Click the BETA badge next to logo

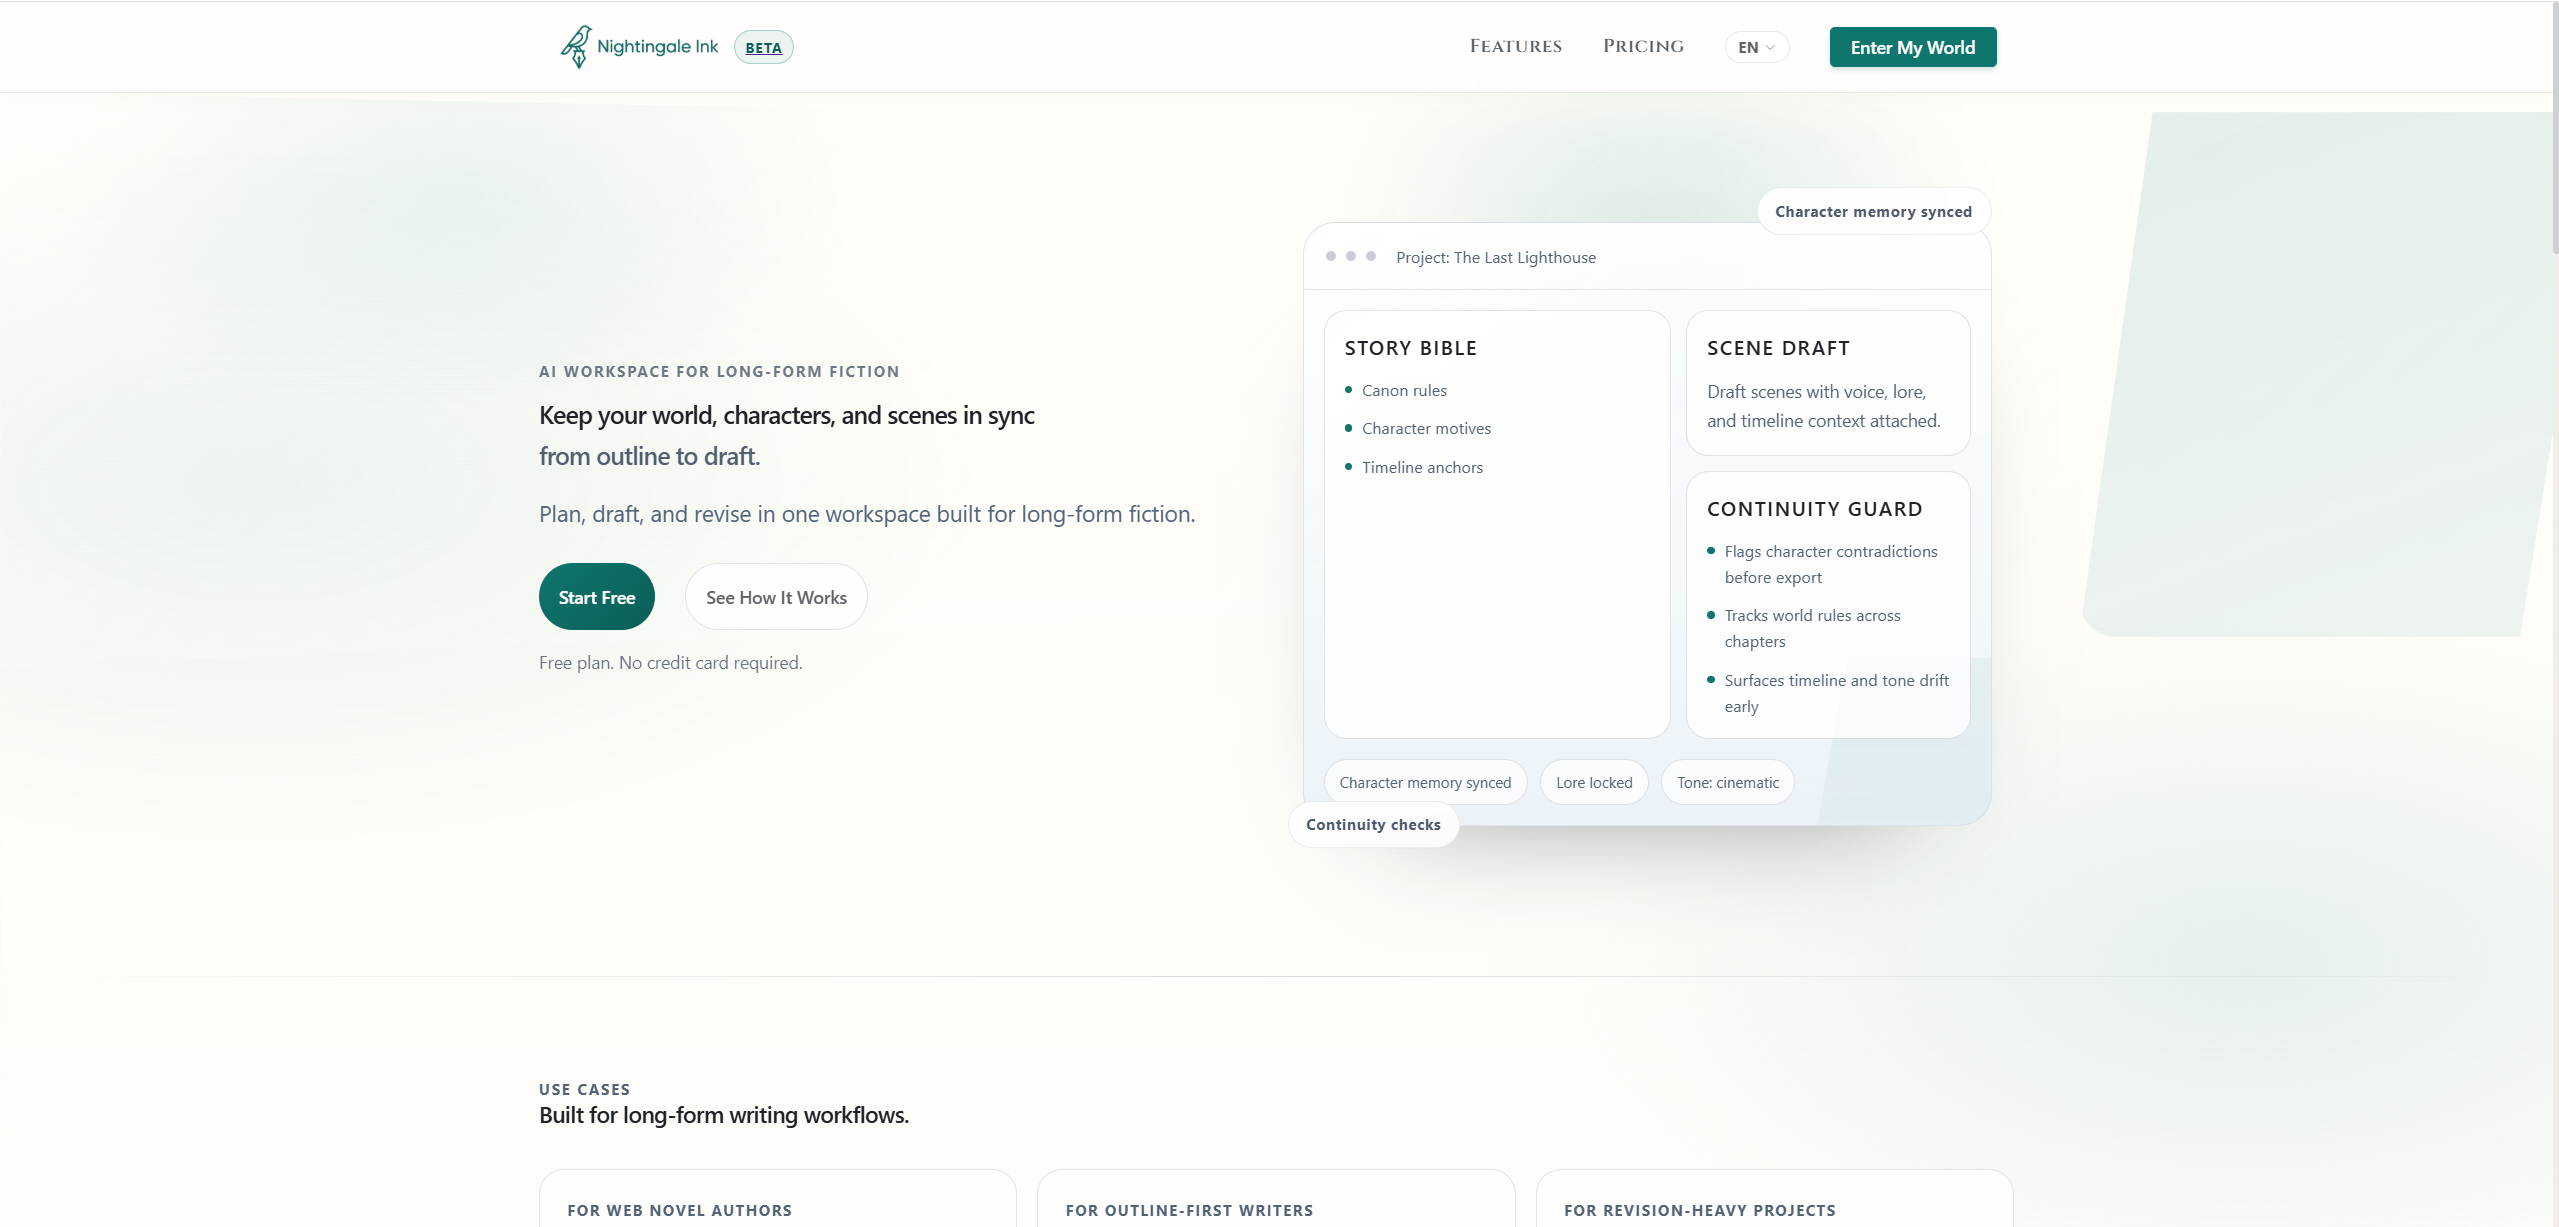click(x=763, y=47)
